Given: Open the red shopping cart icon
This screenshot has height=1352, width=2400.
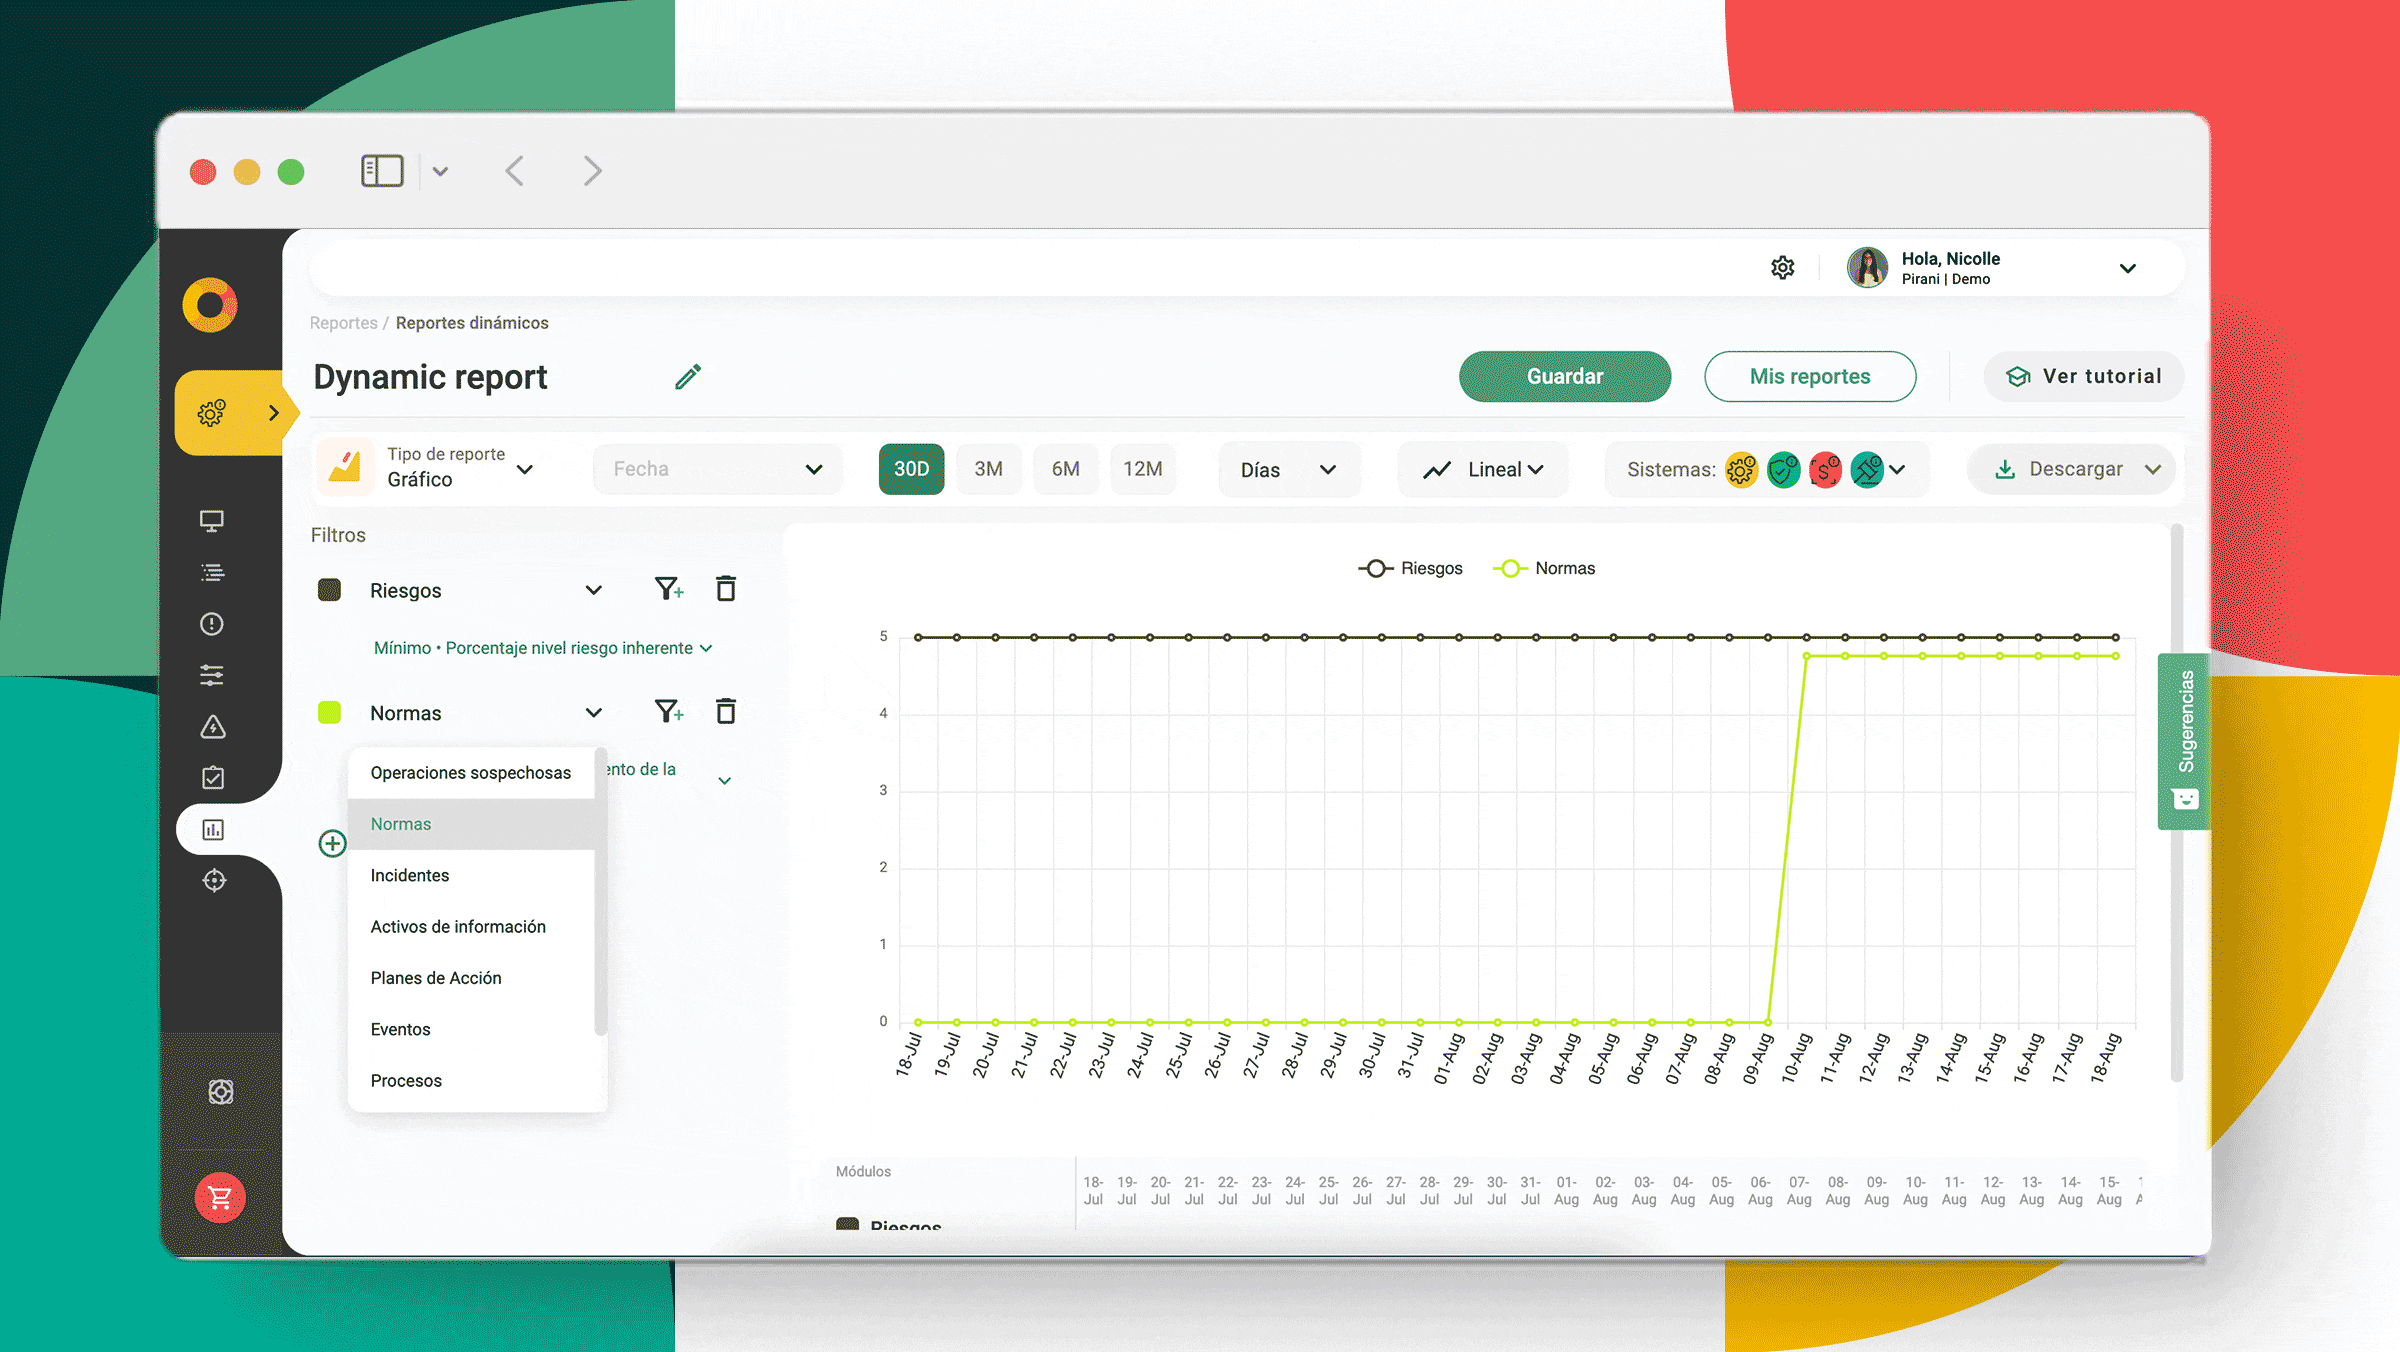Looking at the screenshot, I should [x=220, y=1197].
